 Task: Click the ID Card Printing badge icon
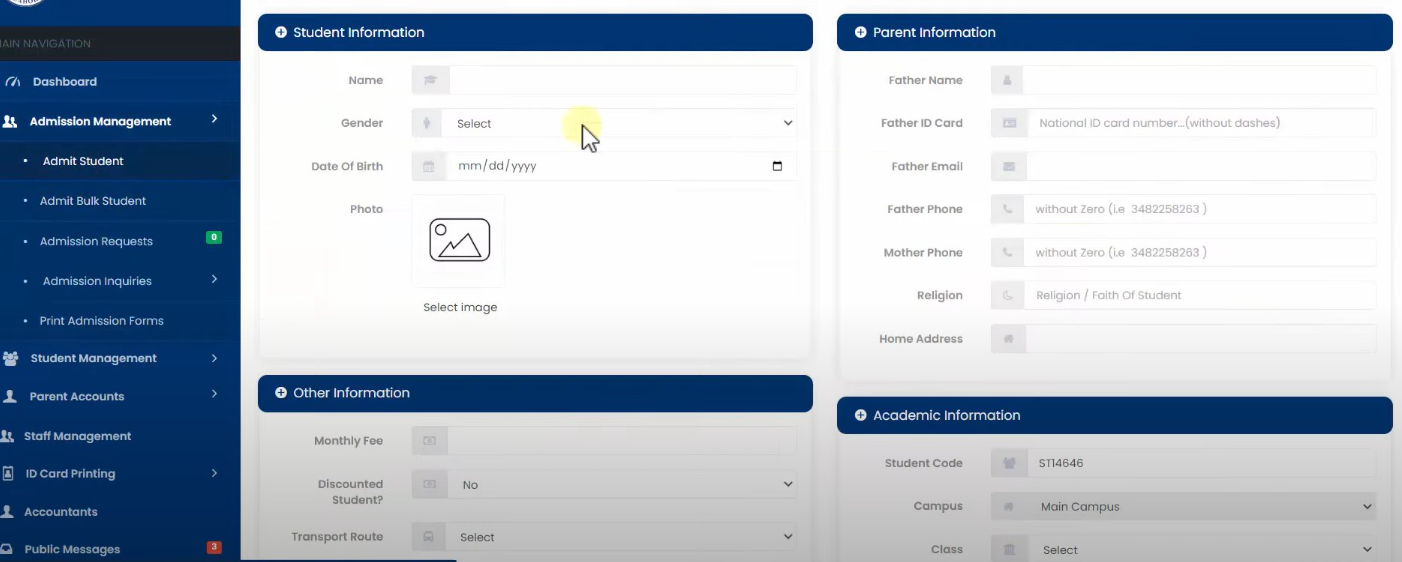[x=7, y=474]
